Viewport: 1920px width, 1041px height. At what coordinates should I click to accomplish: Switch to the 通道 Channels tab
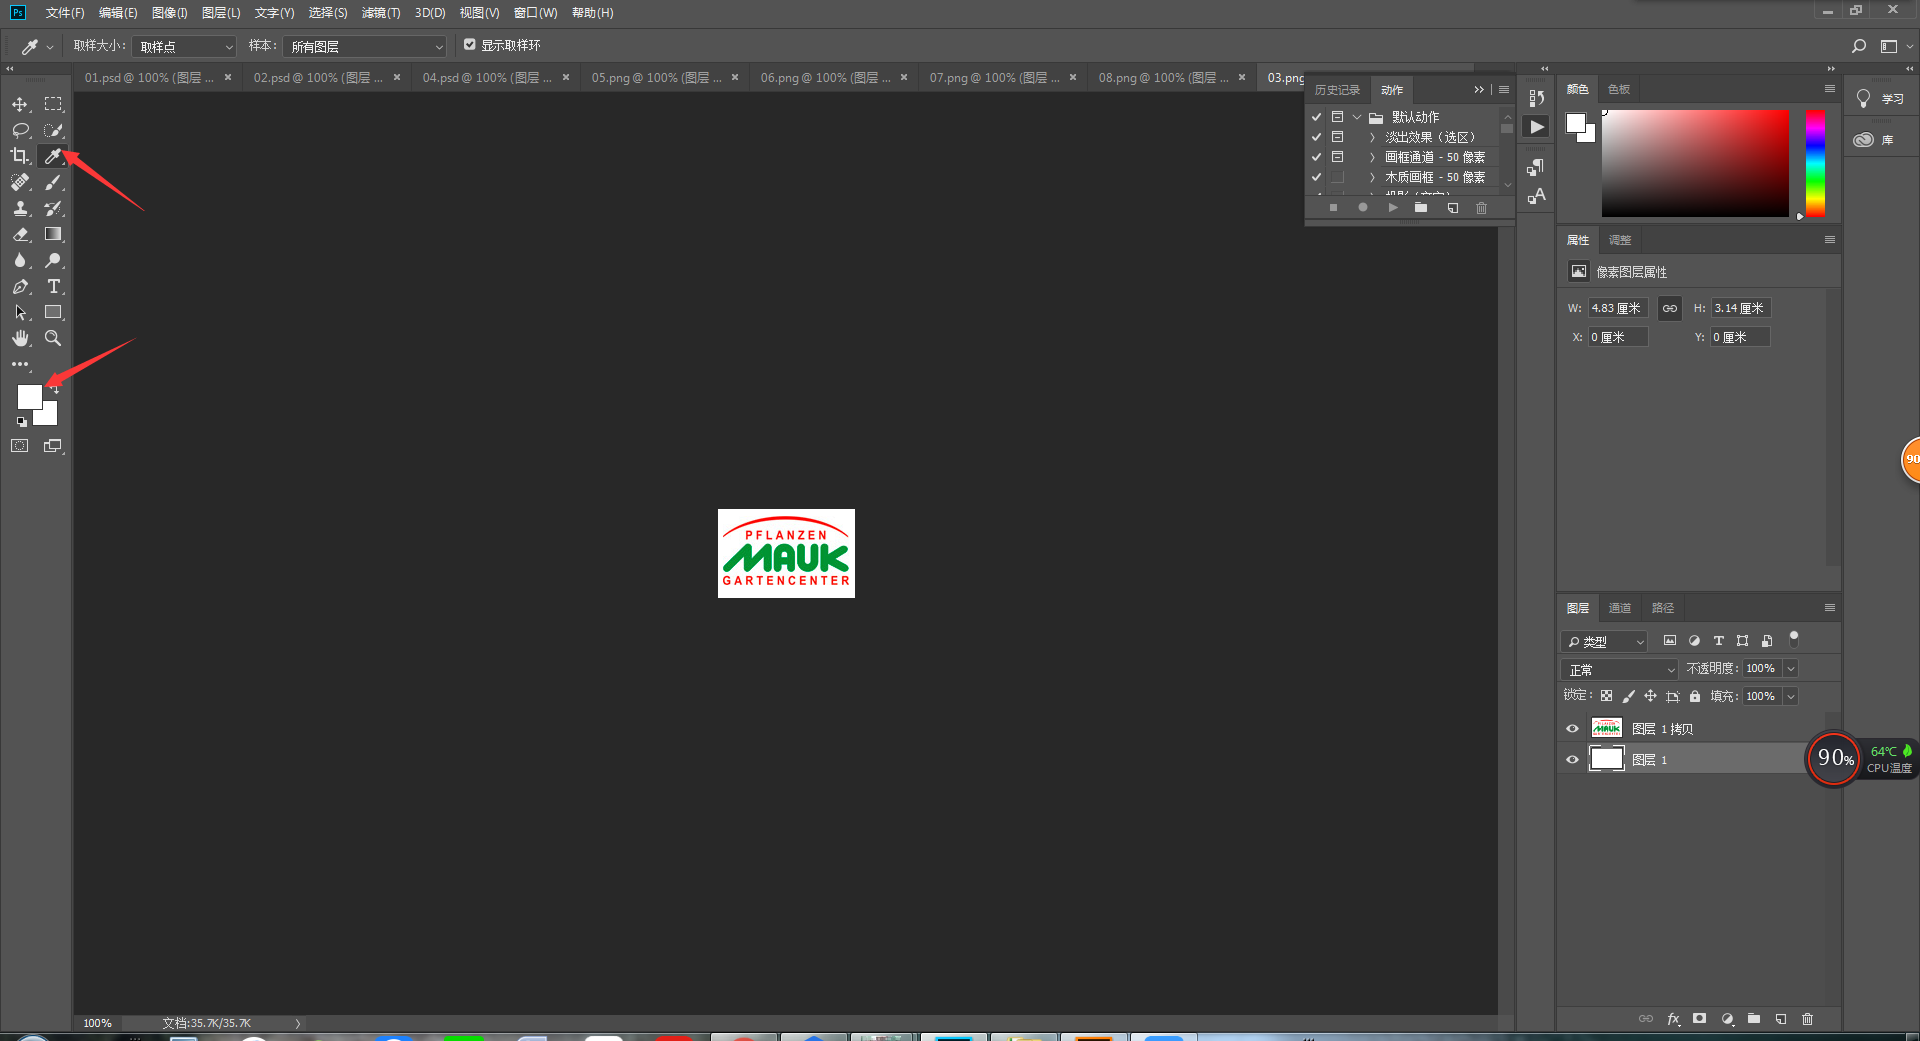point(1620,608)
